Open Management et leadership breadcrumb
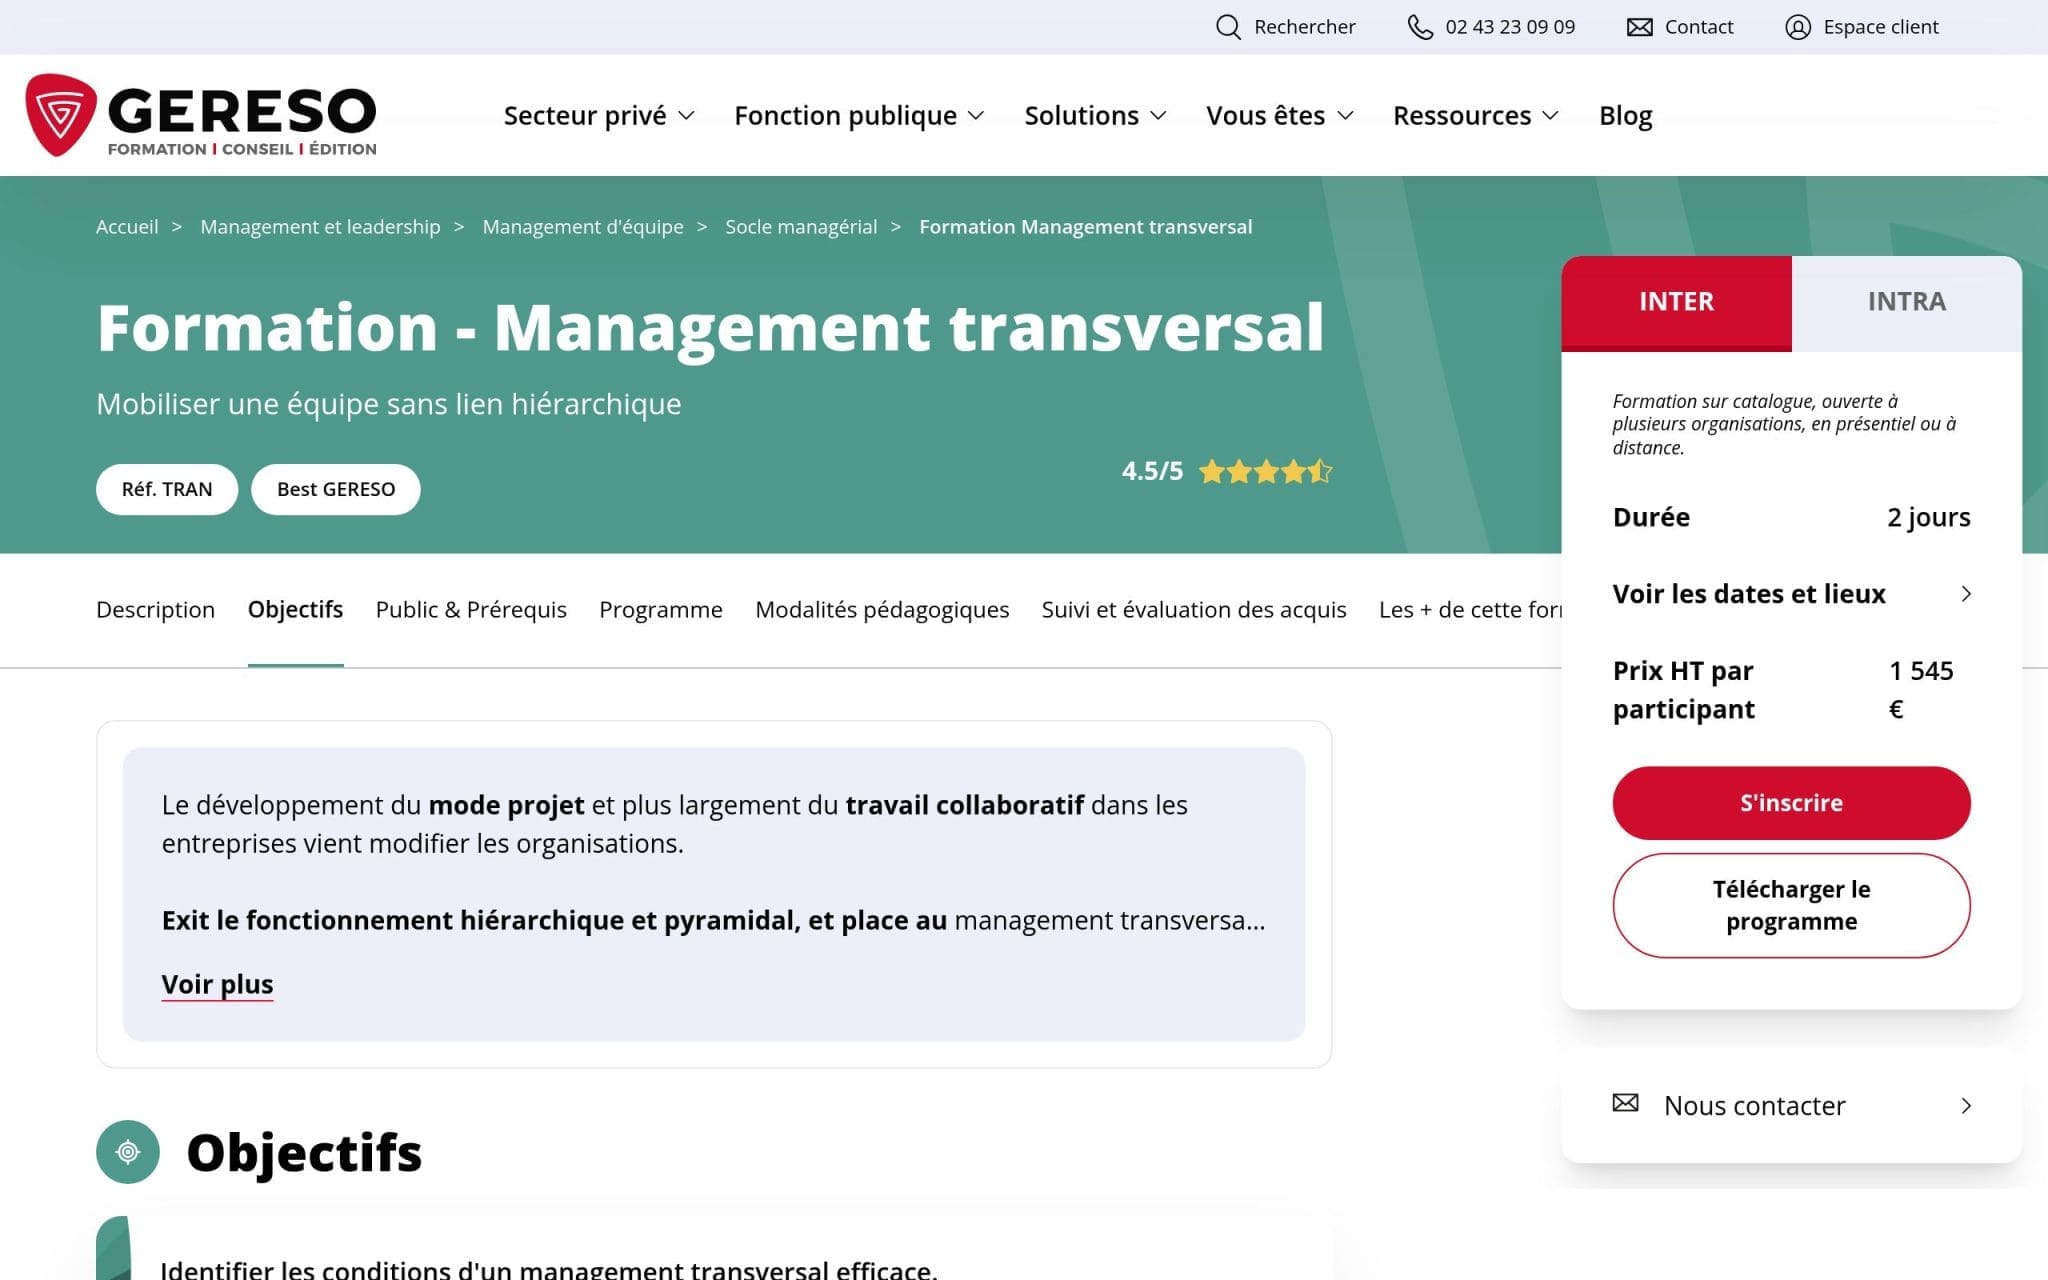Screen dimensions: 2048x1280 point(320,227)
